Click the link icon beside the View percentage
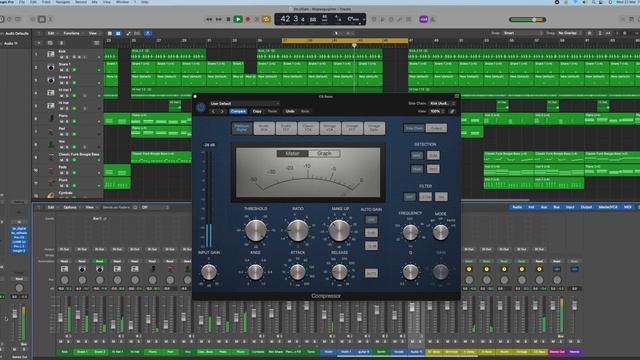The image size is (640, 360). coord(452,111)
